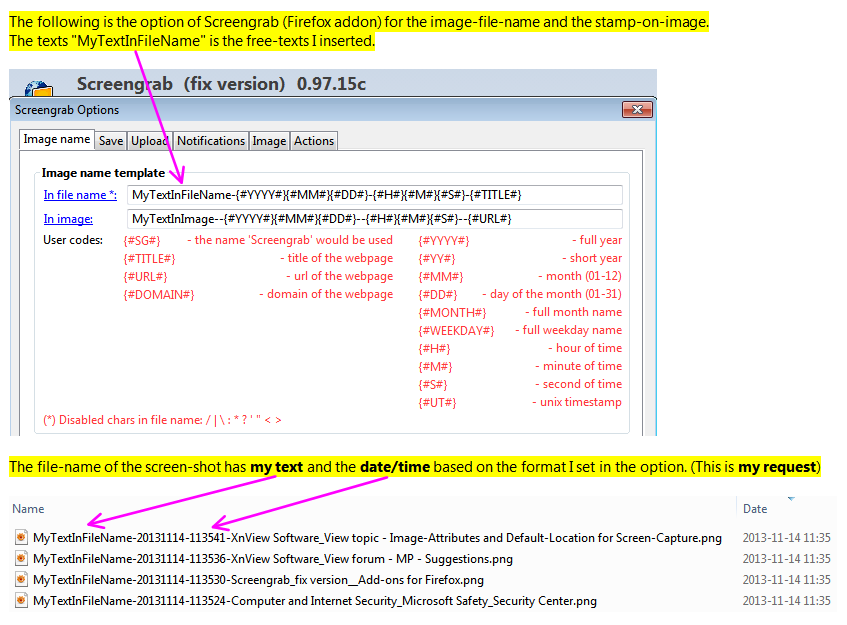Image resolution: width=847 pixels, height=625 pixels.
Task: Click the {#DOMAIN#} user code
Action: [x=159, y=295]
